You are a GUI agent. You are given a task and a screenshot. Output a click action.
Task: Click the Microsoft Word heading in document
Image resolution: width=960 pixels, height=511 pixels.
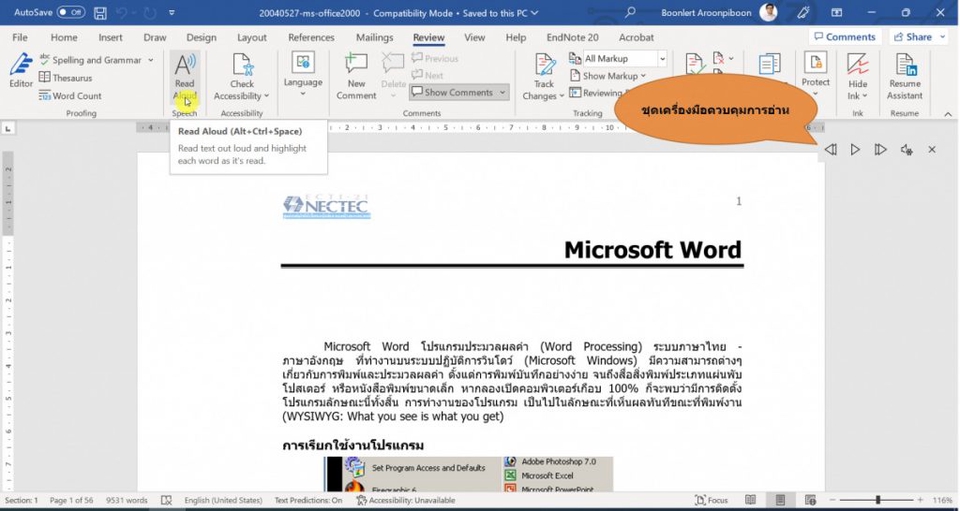(653, 250)
